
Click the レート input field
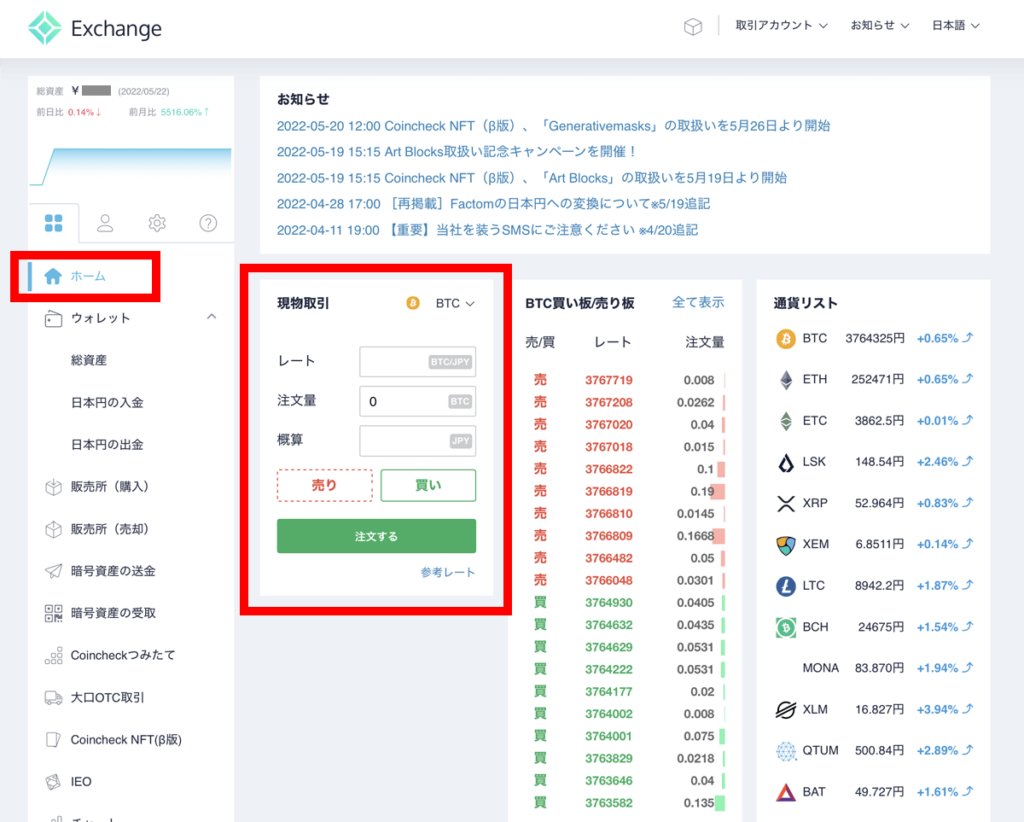[417, 362]
